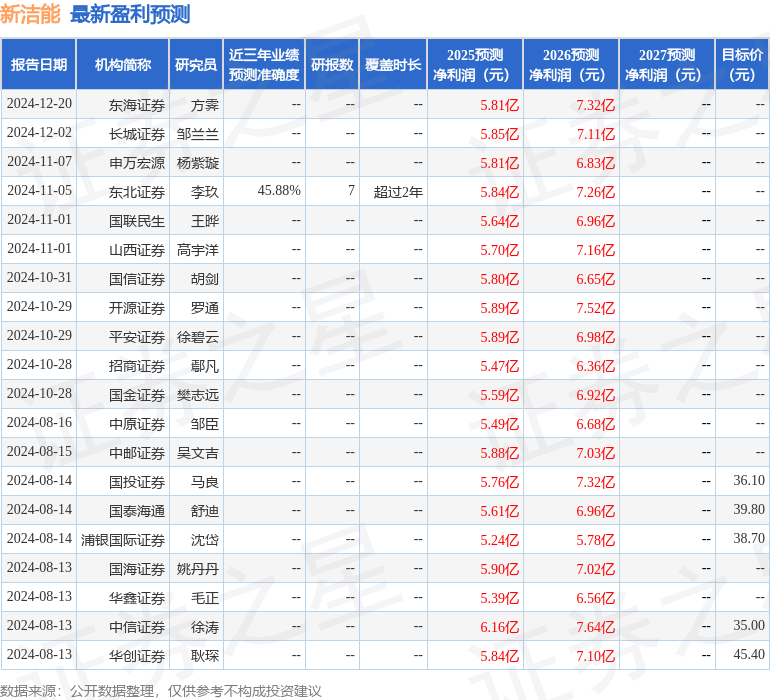Click the 2025预测净利润 column header

(x=475, y=64)
